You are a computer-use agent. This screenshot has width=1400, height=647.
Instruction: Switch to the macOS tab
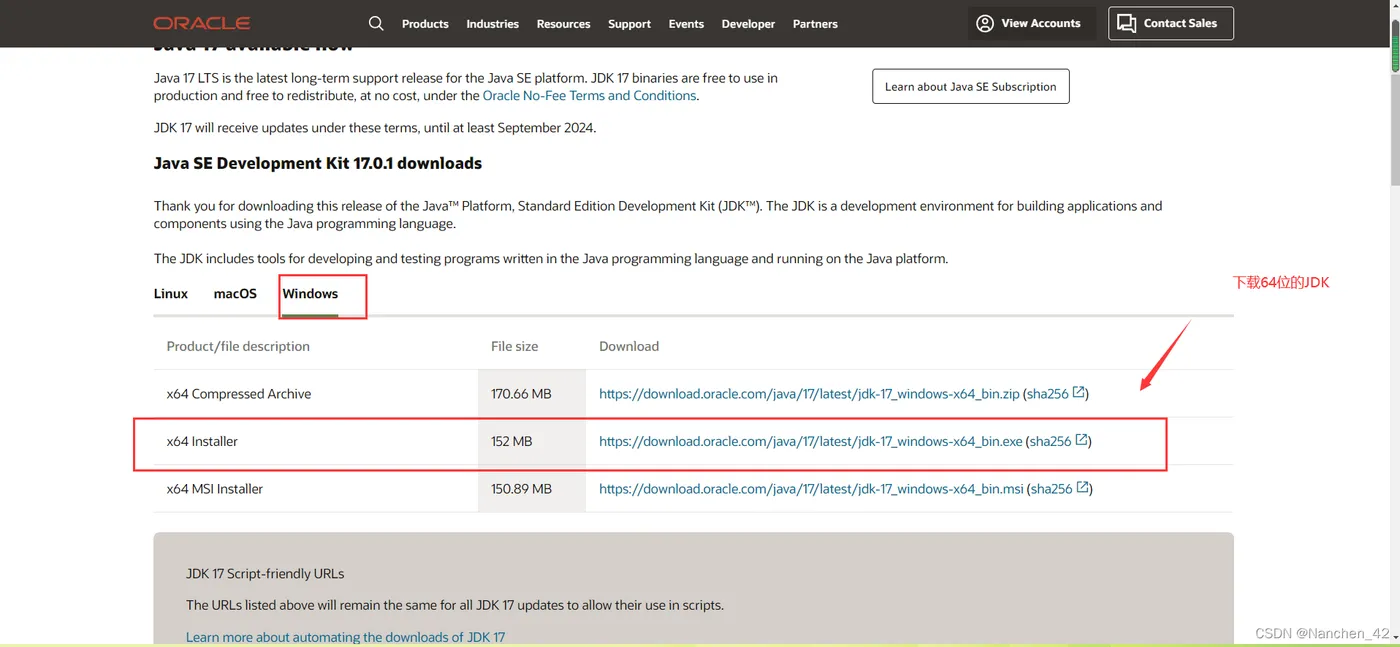235,294
